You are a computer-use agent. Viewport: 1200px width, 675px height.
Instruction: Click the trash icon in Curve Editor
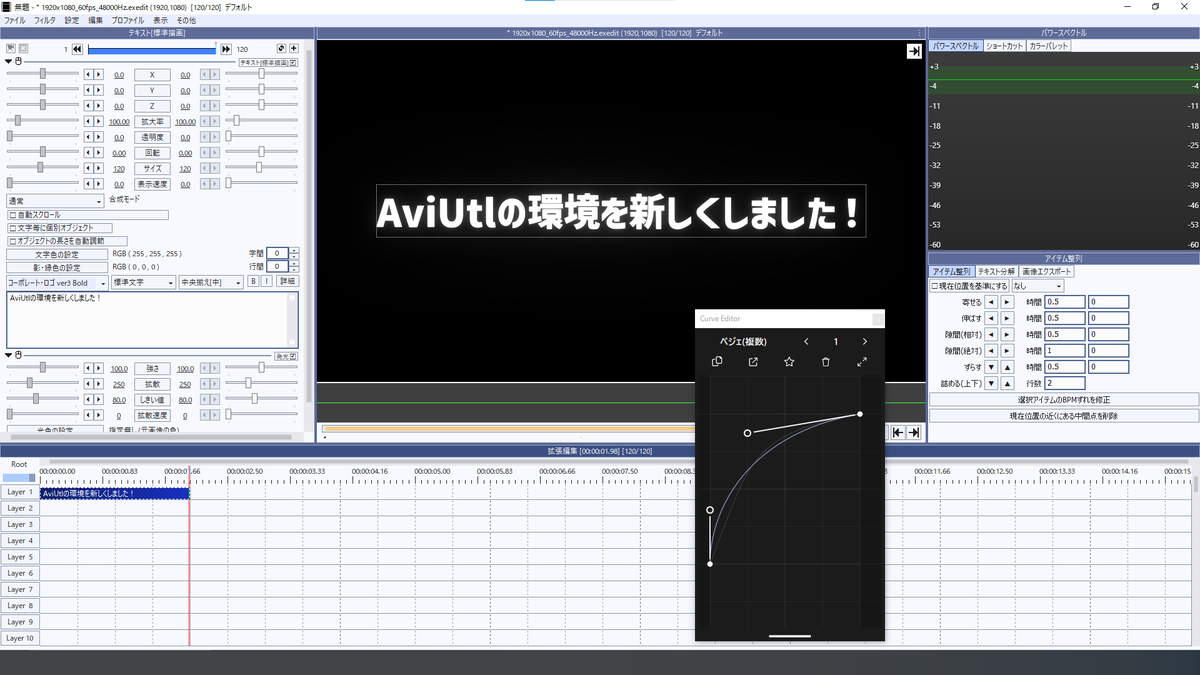(825, 362)
